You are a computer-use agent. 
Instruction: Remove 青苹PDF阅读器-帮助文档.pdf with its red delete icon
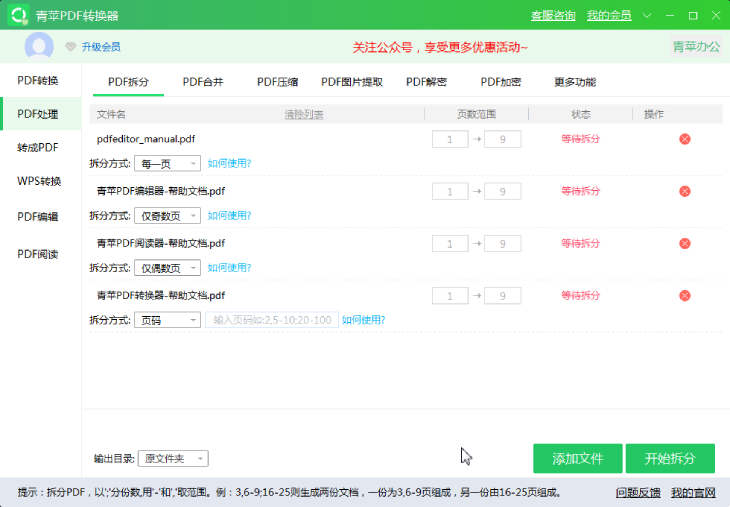coord(684,243)
